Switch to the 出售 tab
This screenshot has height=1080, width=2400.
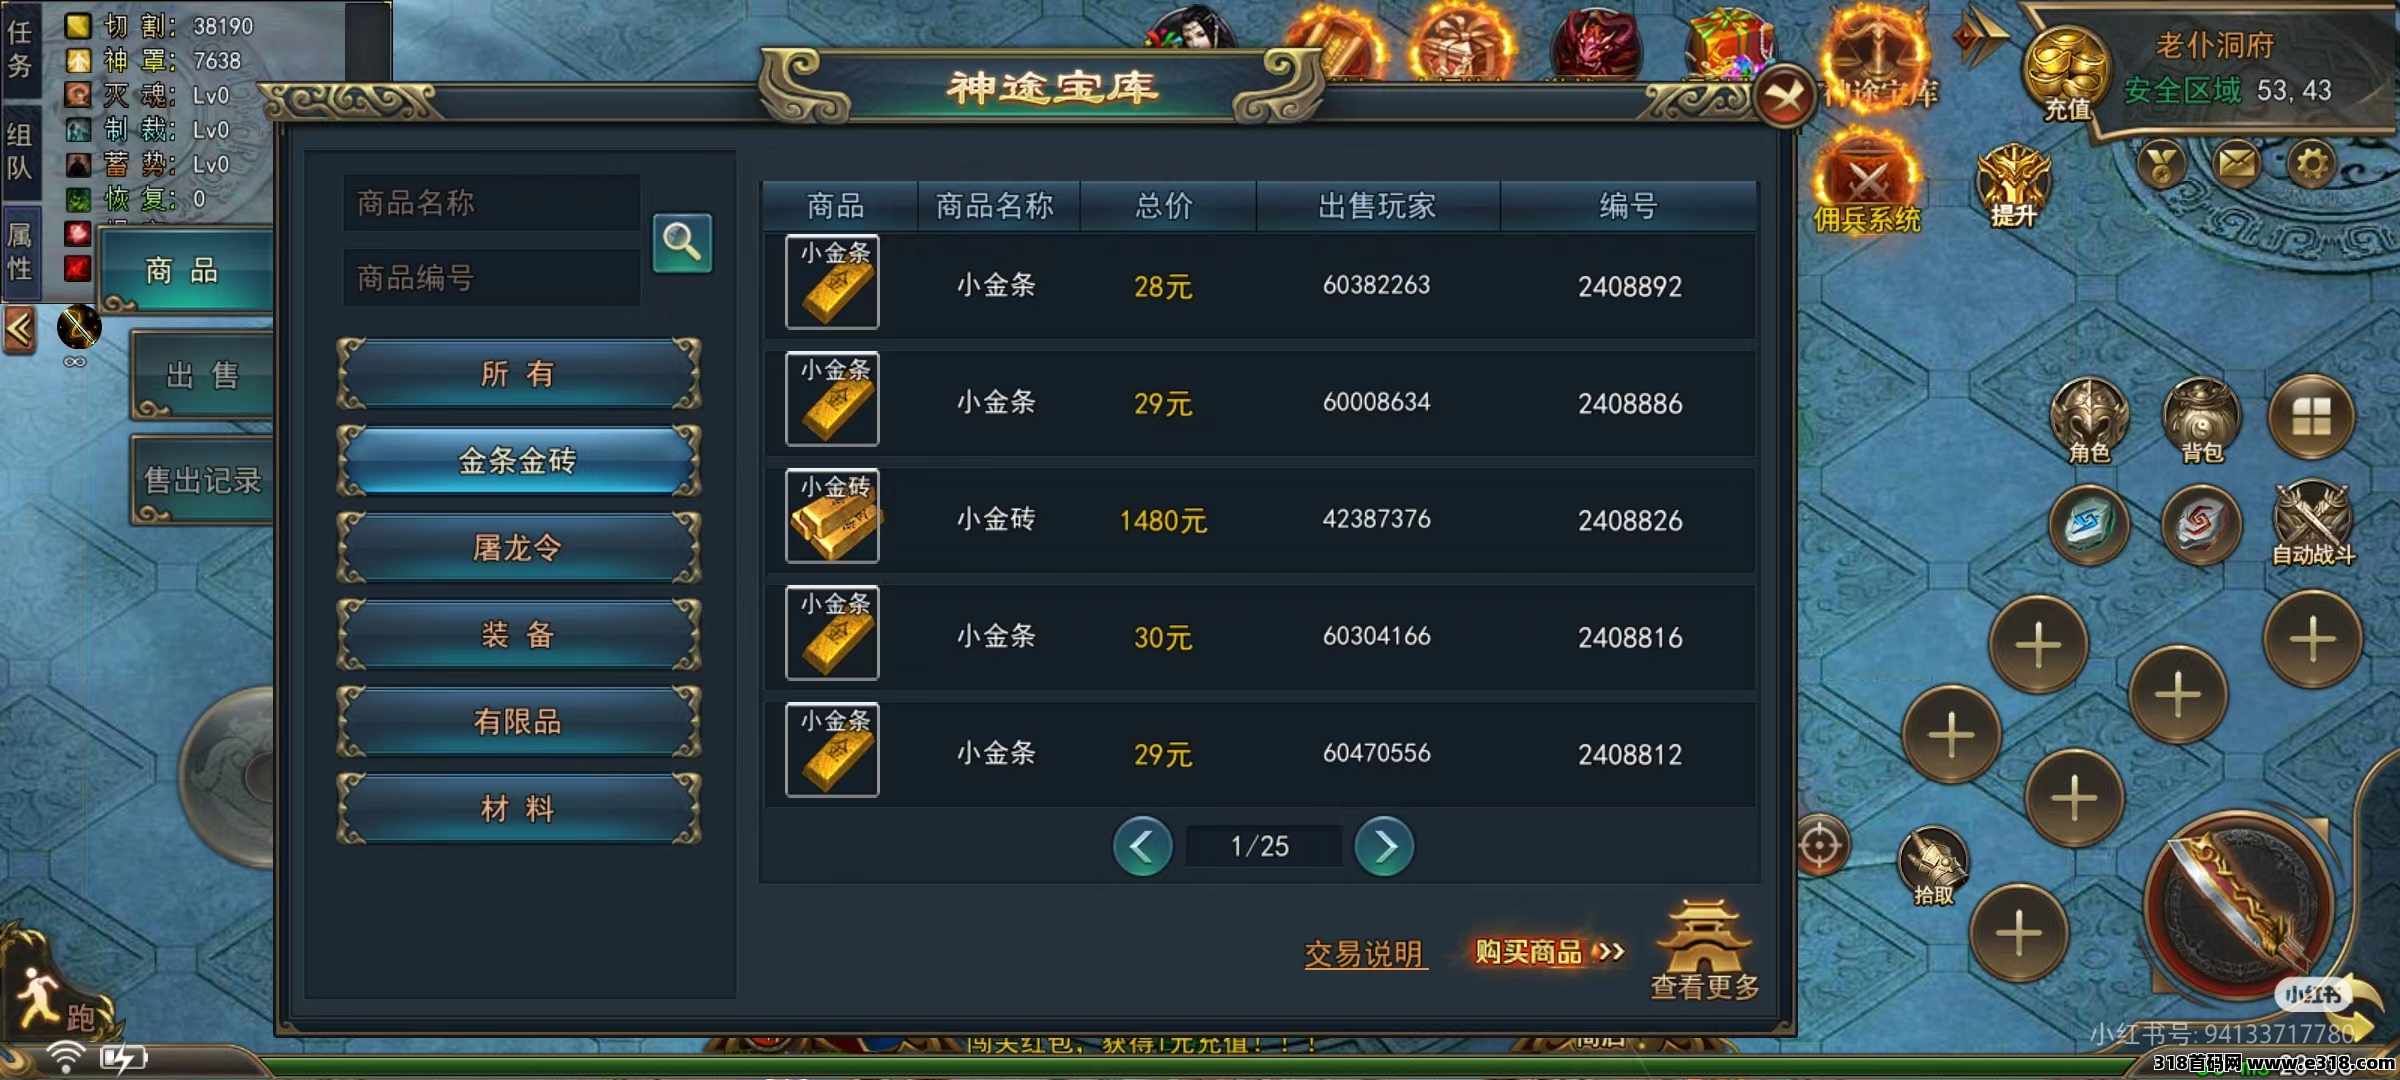coord(202,375)
